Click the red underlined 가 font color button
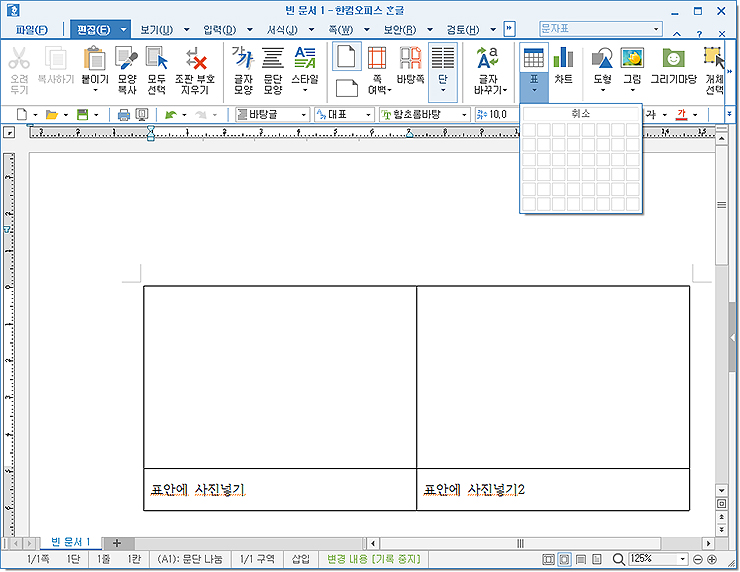 point(681,114)
